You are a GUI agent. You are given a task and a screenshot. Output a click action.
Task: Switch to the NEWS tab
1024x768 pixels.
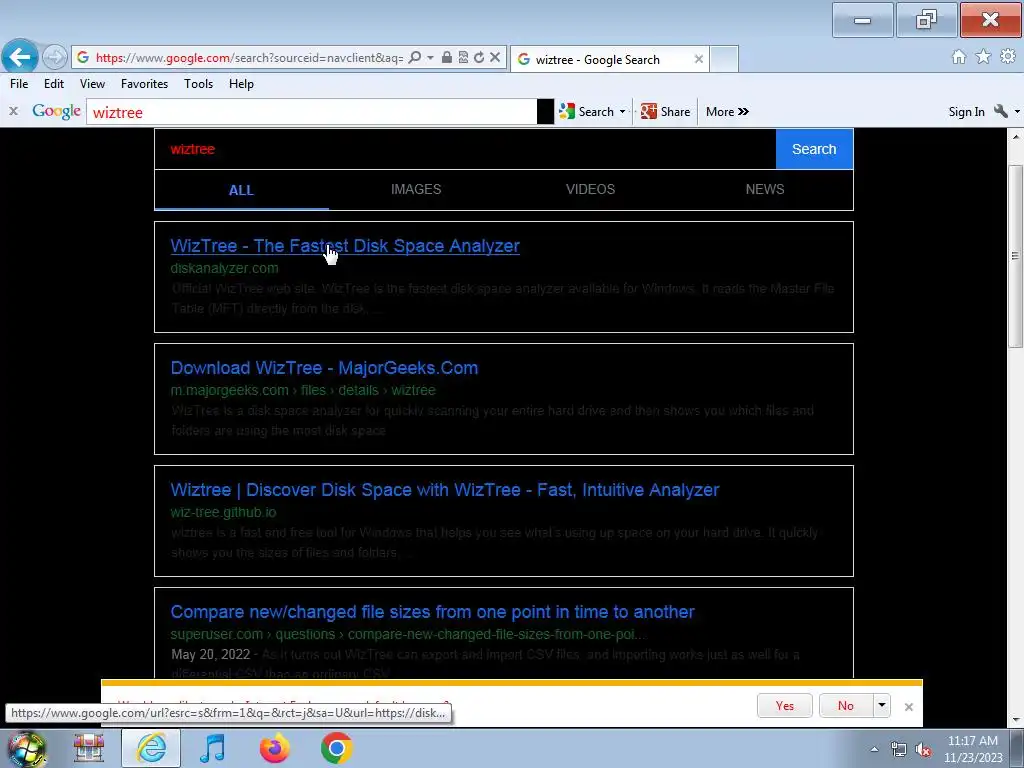(x=765, y=189)
